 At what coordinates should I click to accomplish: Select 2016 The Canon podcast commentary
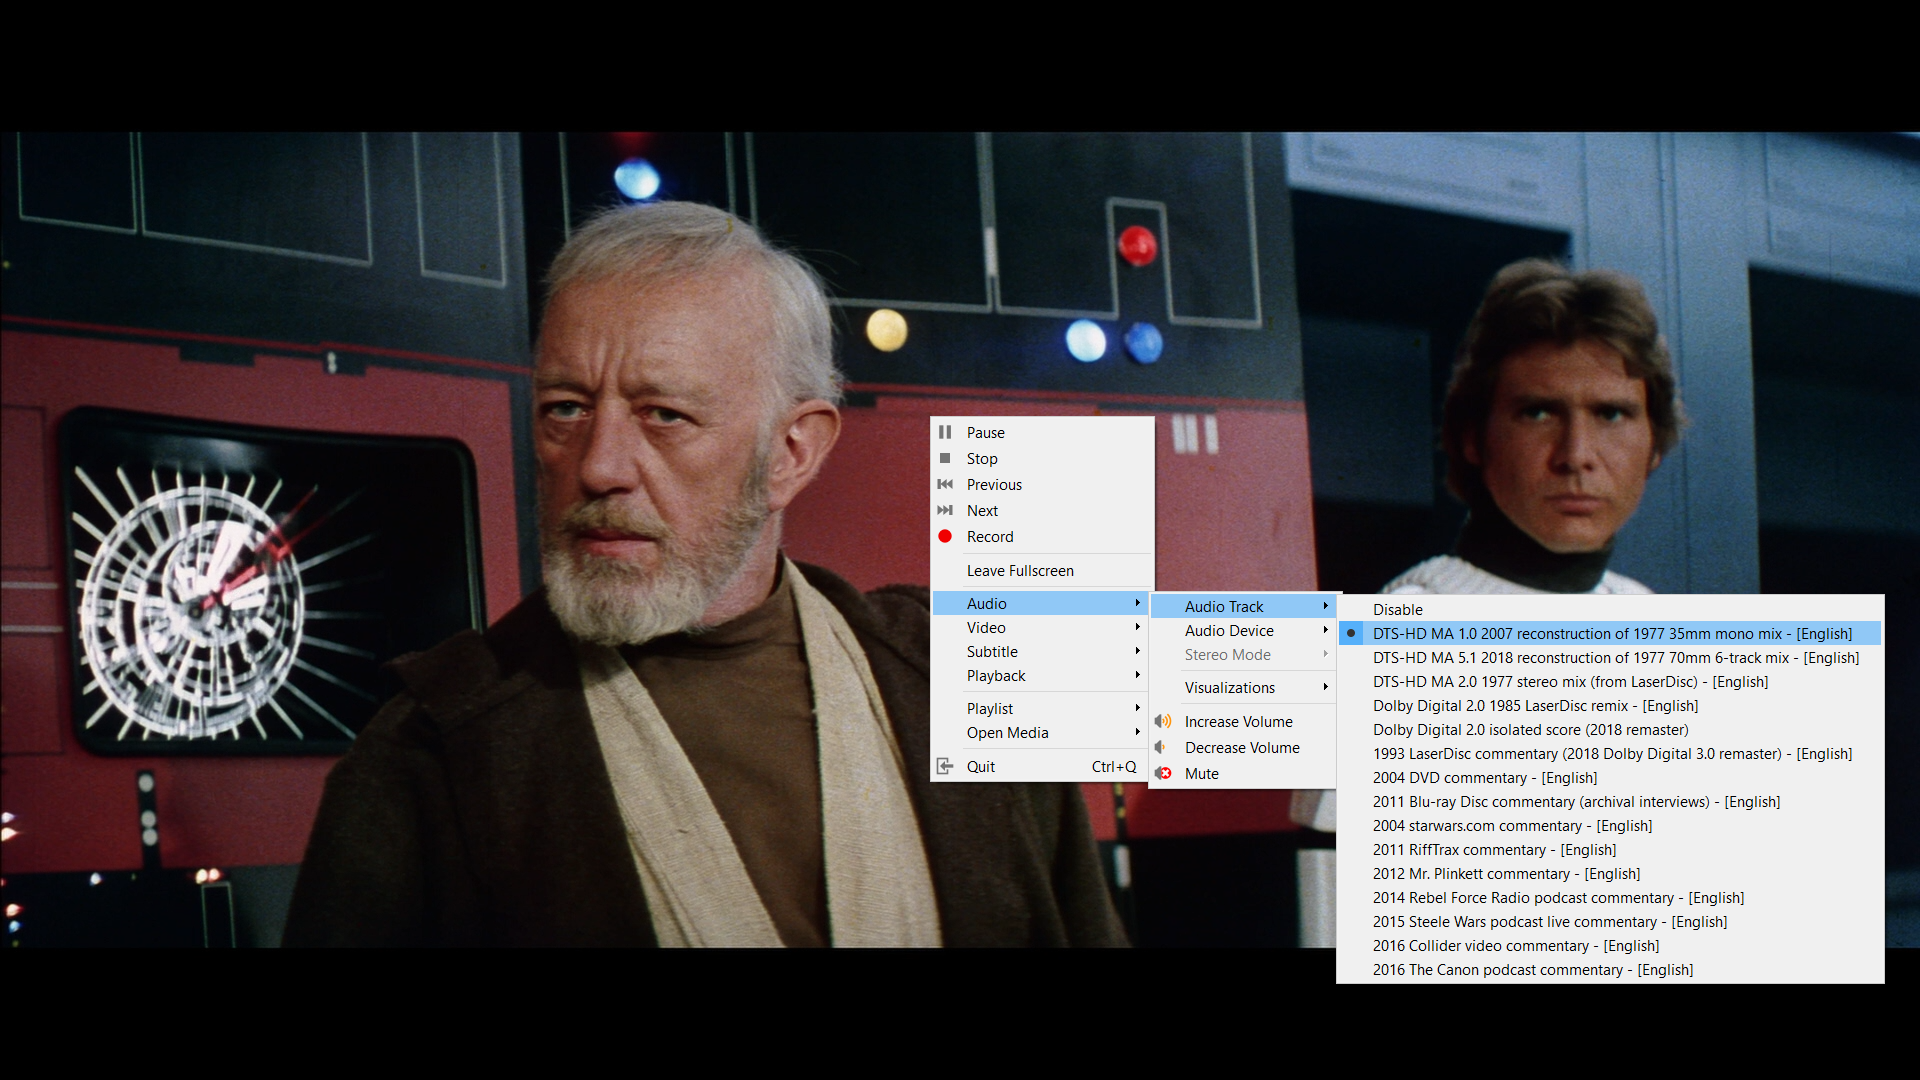coord(1610,969)
